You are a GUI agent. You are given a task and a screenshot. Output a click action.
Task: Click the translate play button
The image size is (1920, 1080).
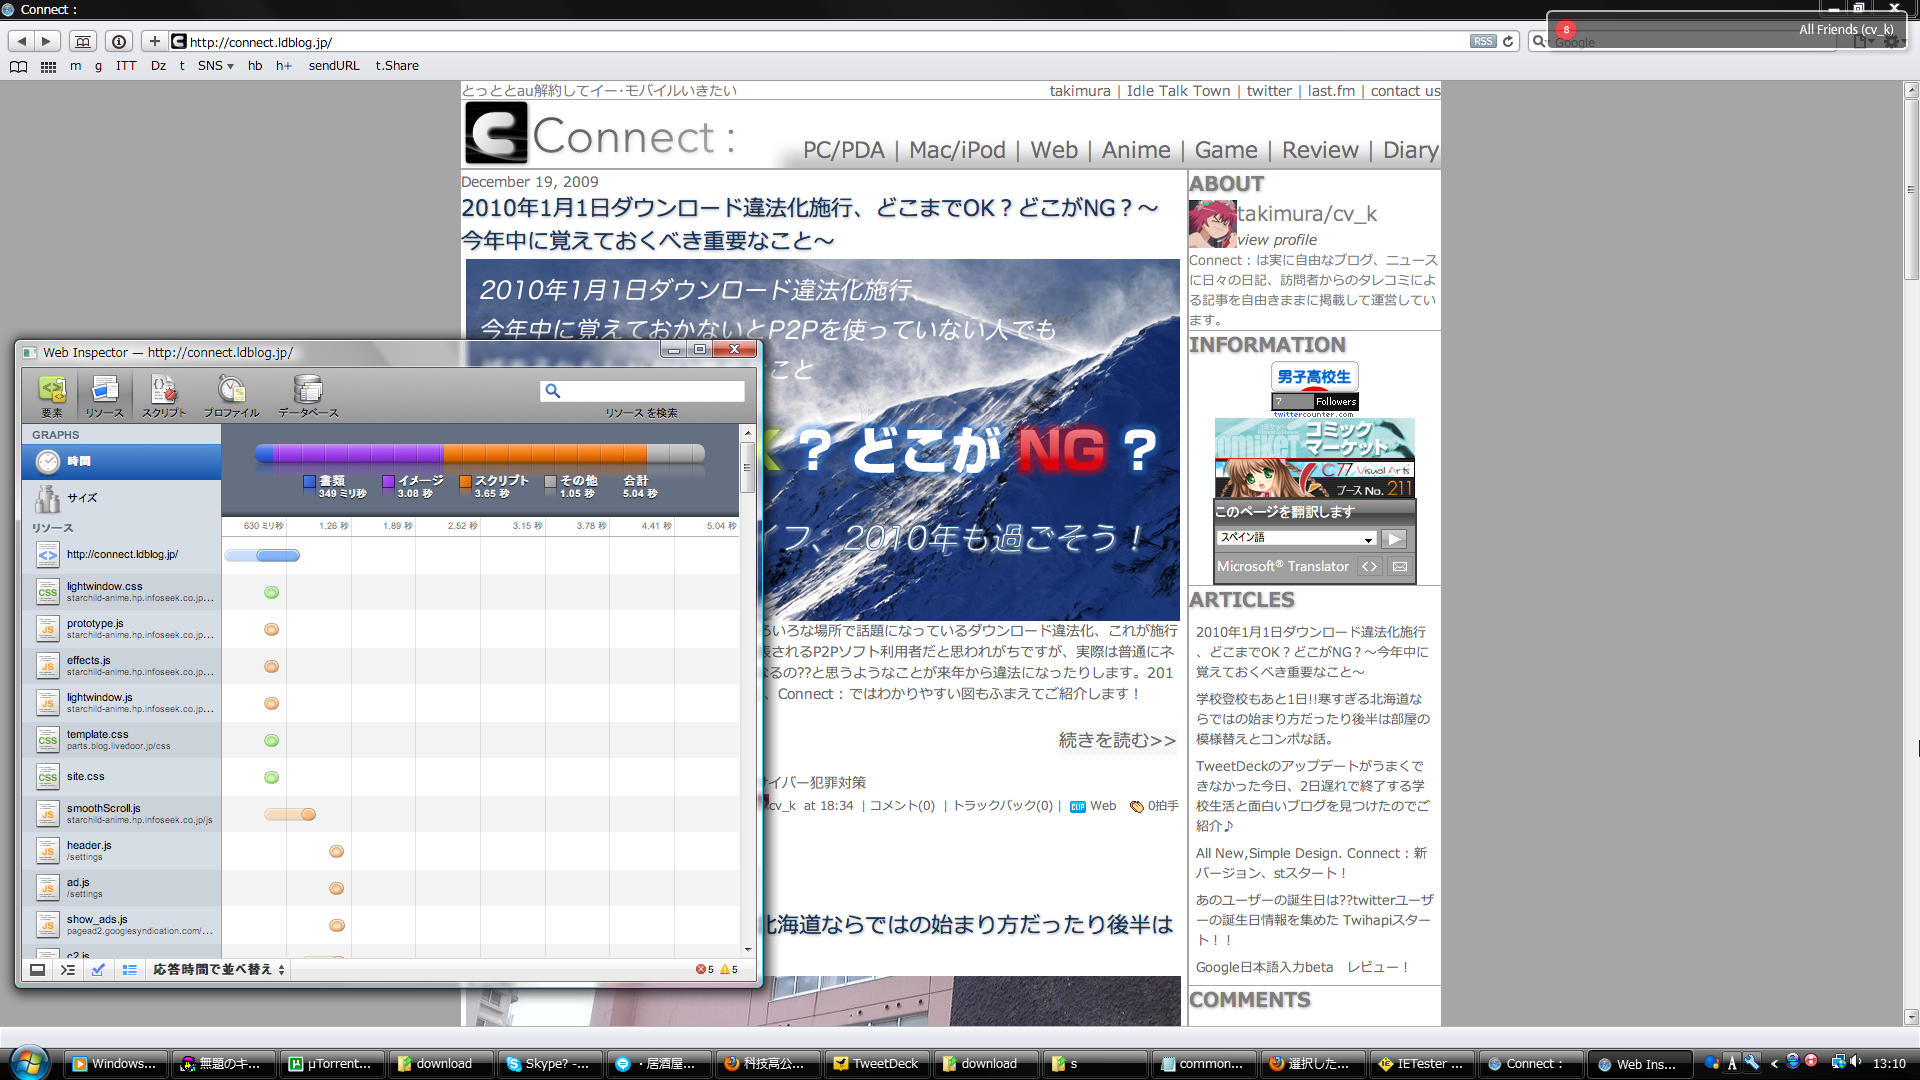pyautogui.click(x=1394, y=539)
